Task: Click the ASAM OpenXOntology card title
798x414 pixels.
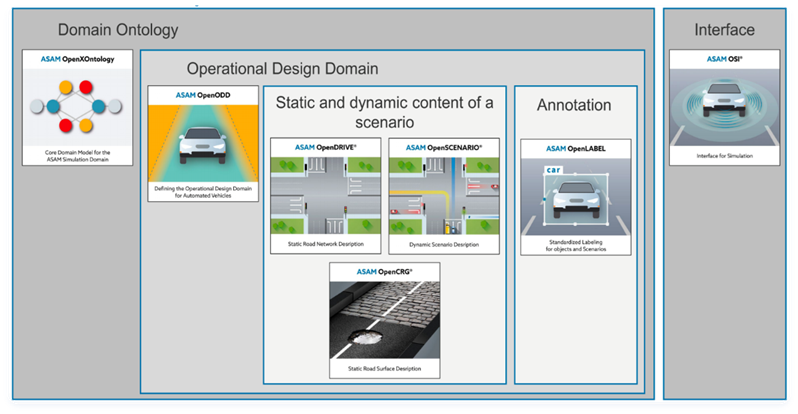Action: [x=77, y=59]
